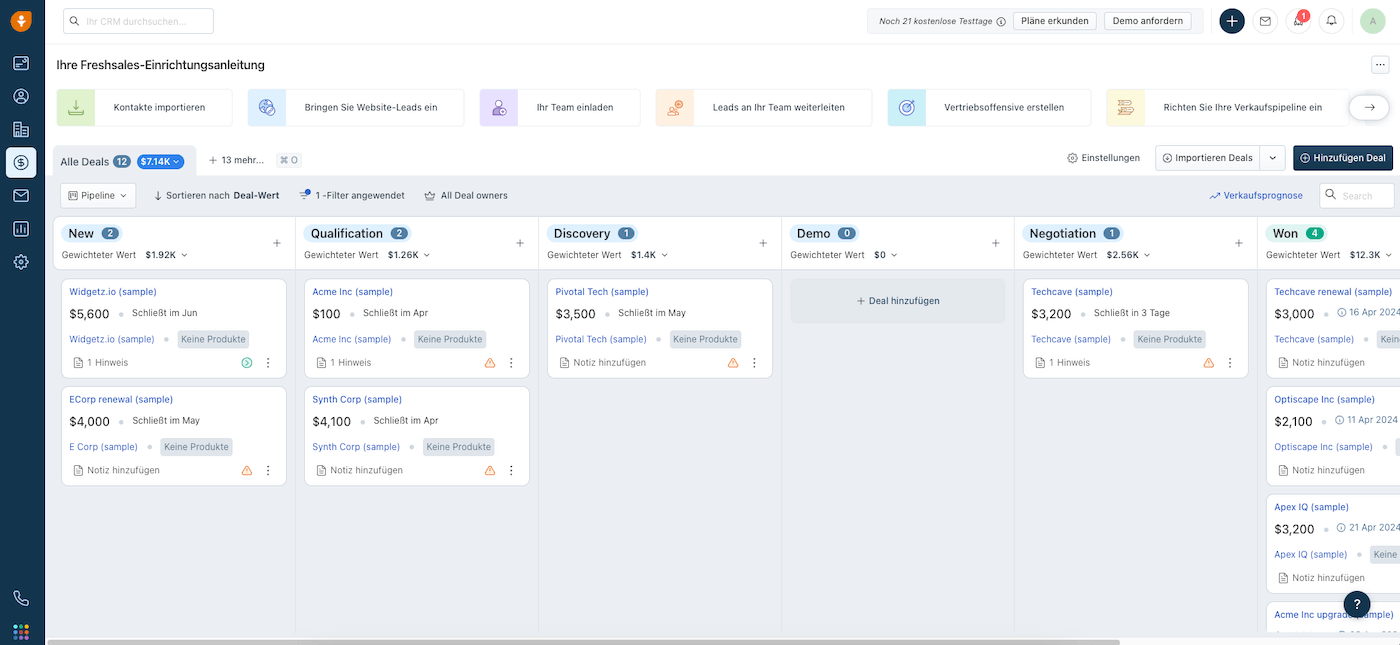The width and height of the screenshot is (1400, 645).
Task: Open the Importieren Deals arrow dropdown
Action: click(1273, 158)
